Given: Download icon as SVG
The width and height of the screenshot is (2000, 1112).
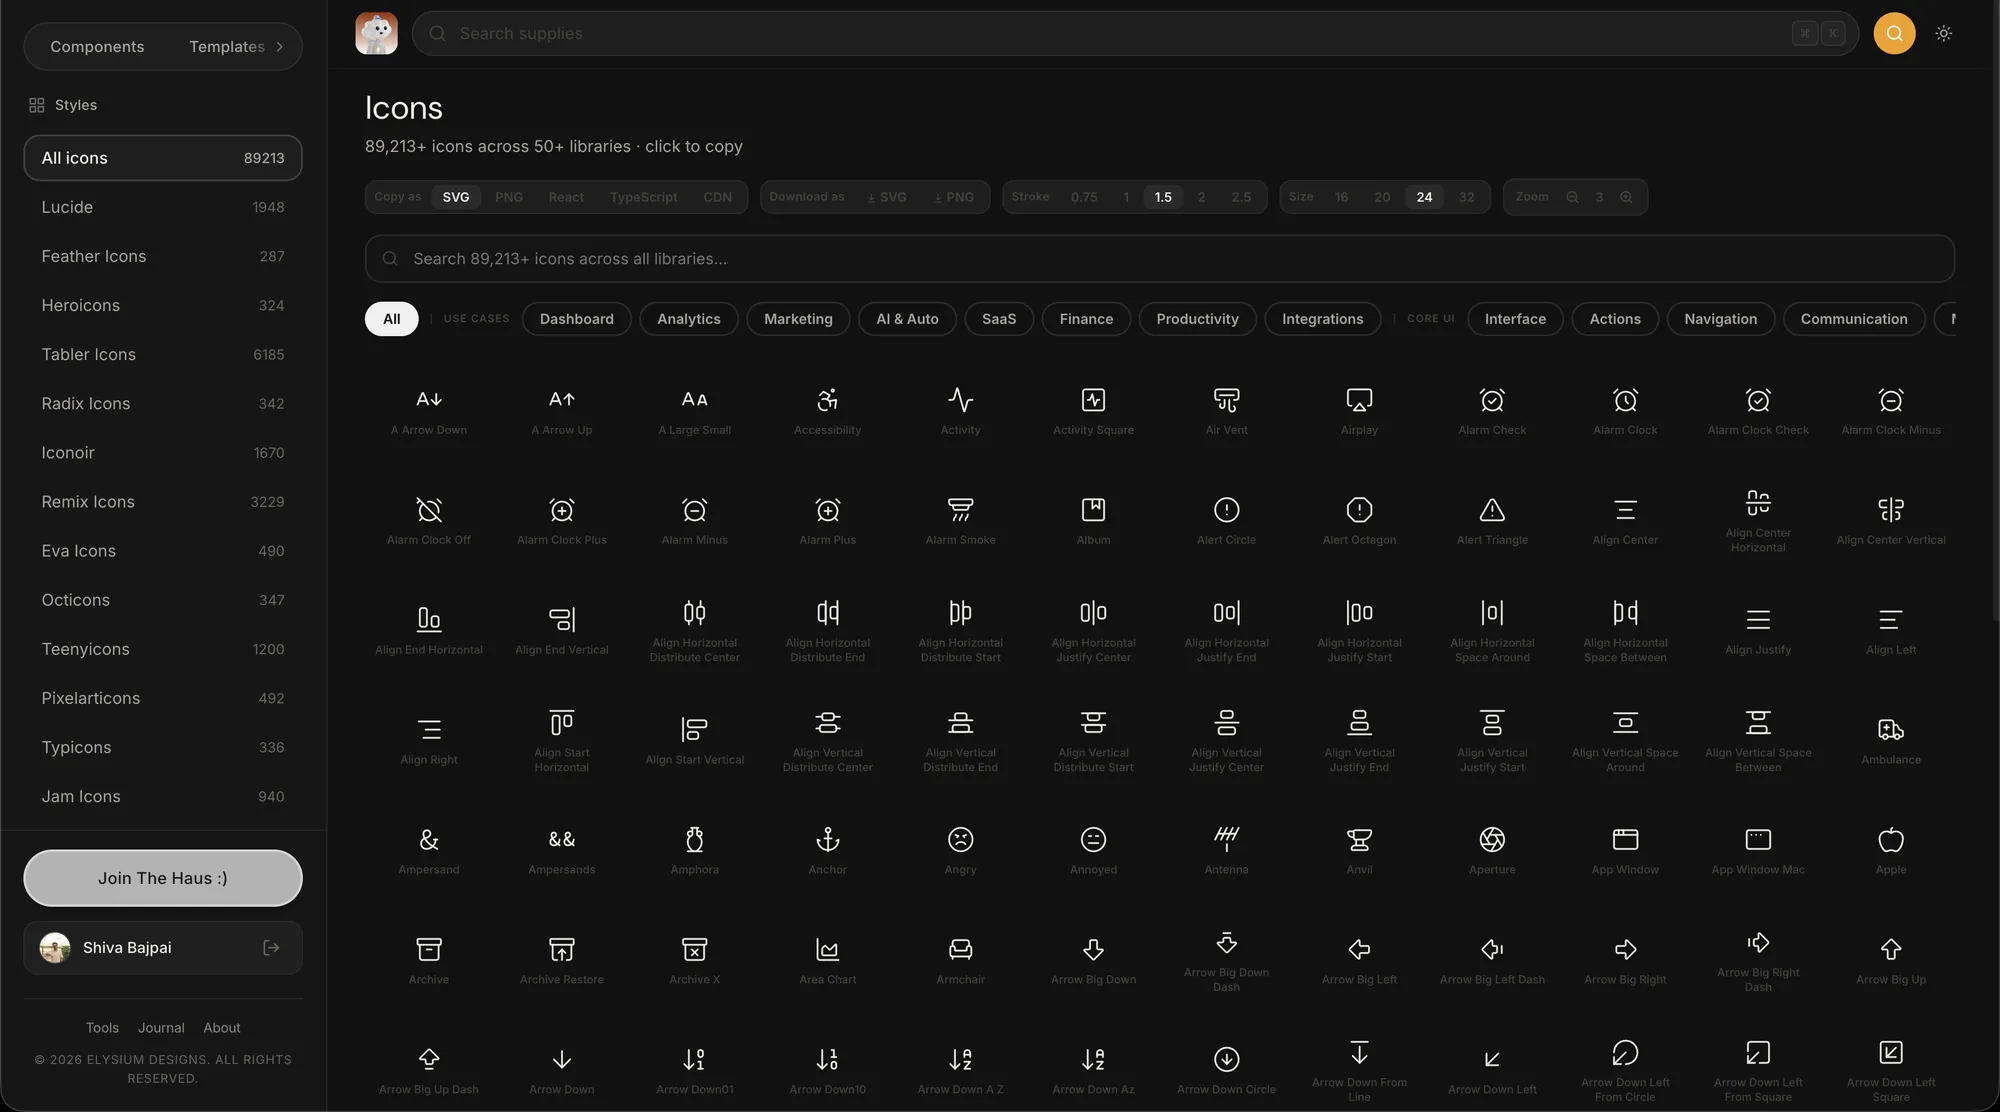Looking at the screenshot, I should tap(886, 197).
